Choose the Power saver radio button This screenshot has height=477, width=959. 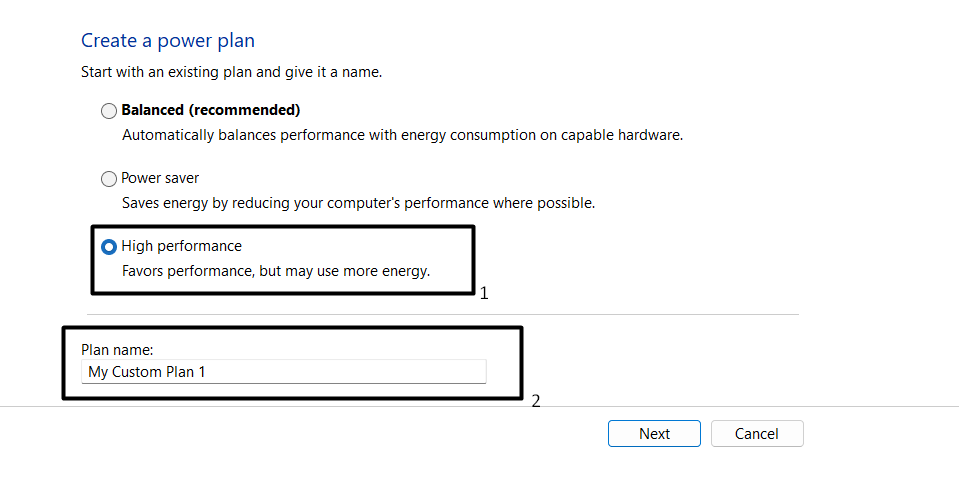click(x=109, y=179)
